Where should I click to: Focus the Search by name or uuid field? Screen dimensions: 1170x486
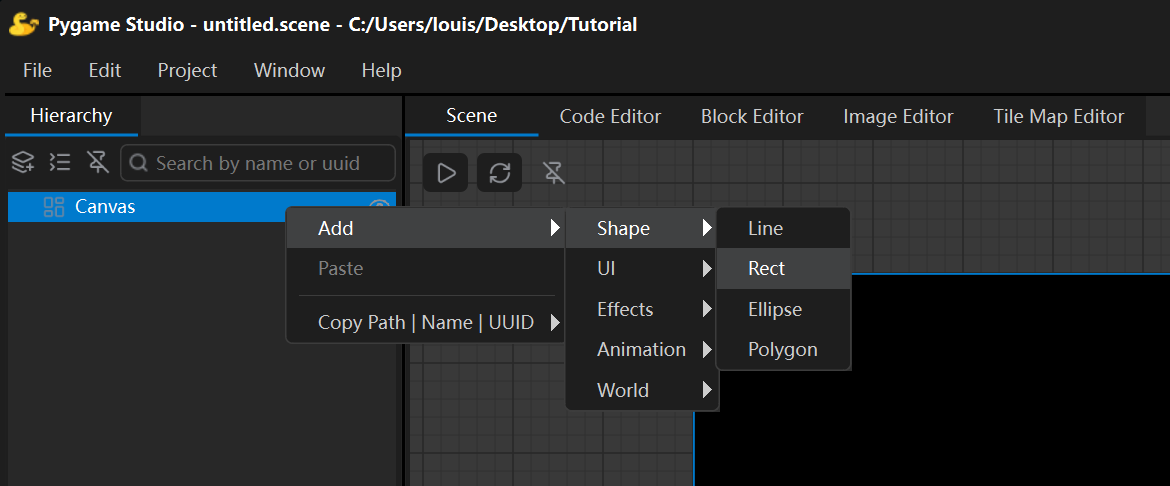coord(258,163)
